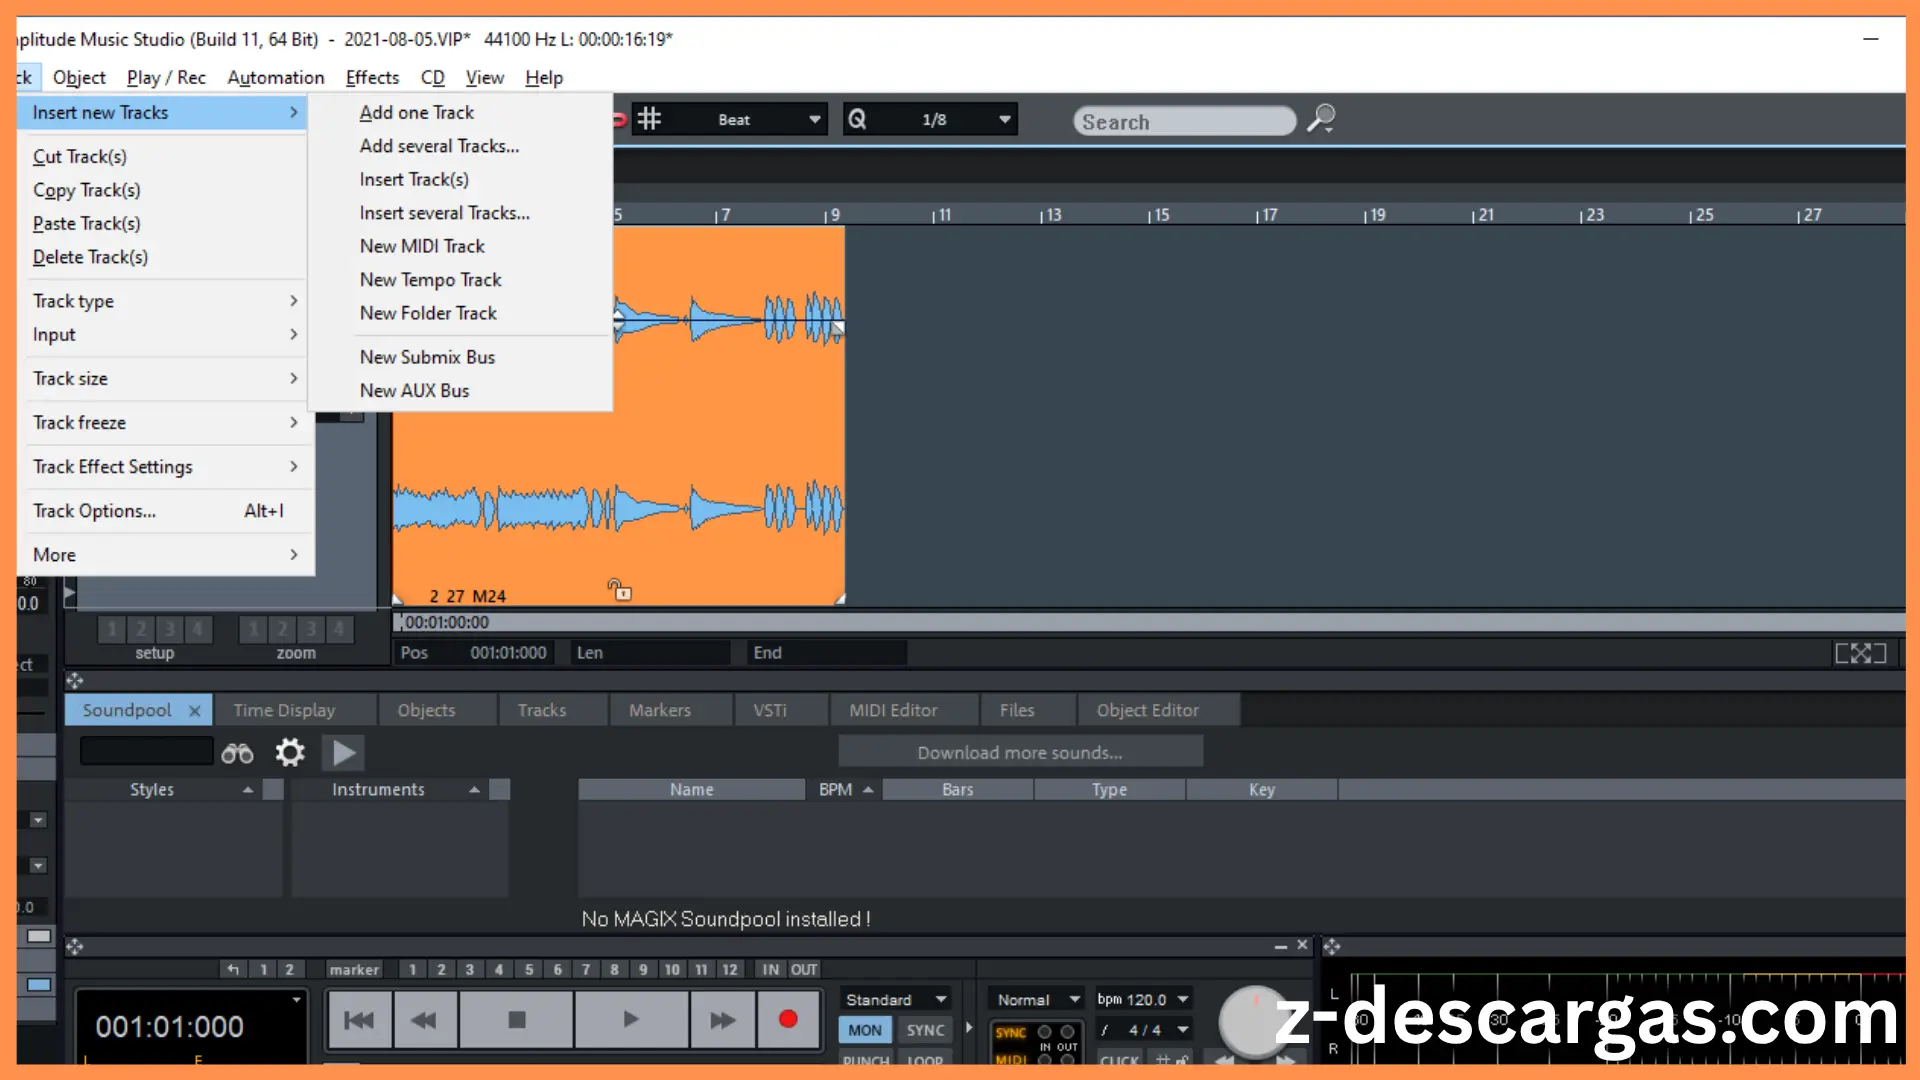Click the small arrow right of SYNC button

969,1028
